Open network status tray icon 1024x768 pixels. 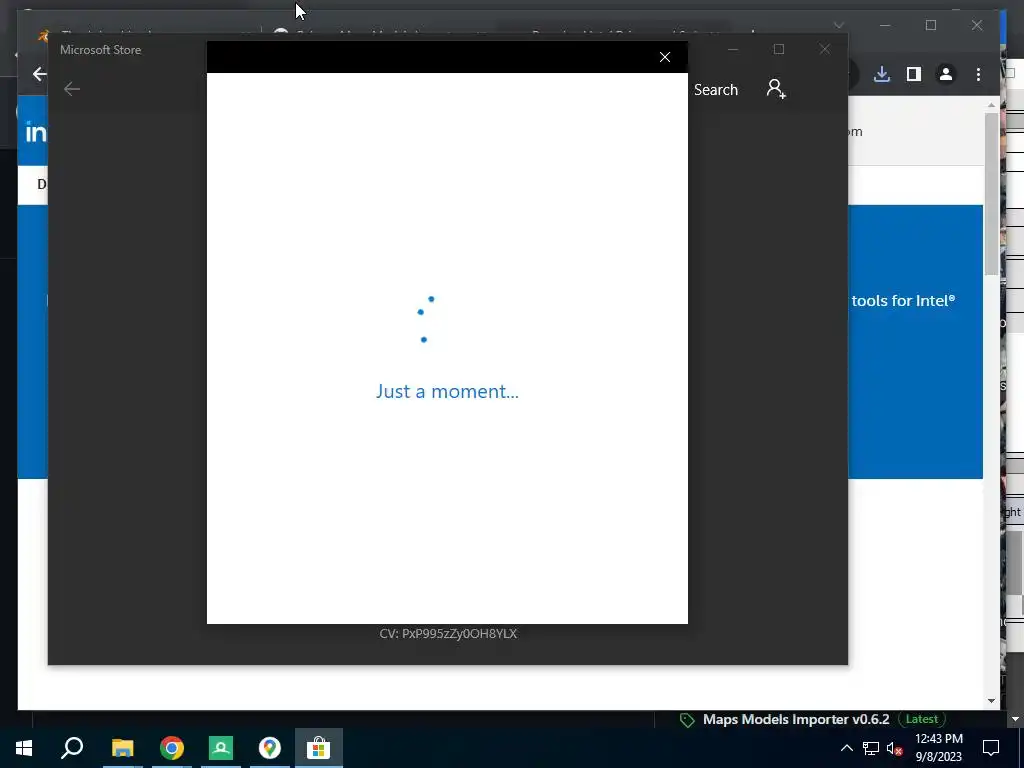point(871,748)
